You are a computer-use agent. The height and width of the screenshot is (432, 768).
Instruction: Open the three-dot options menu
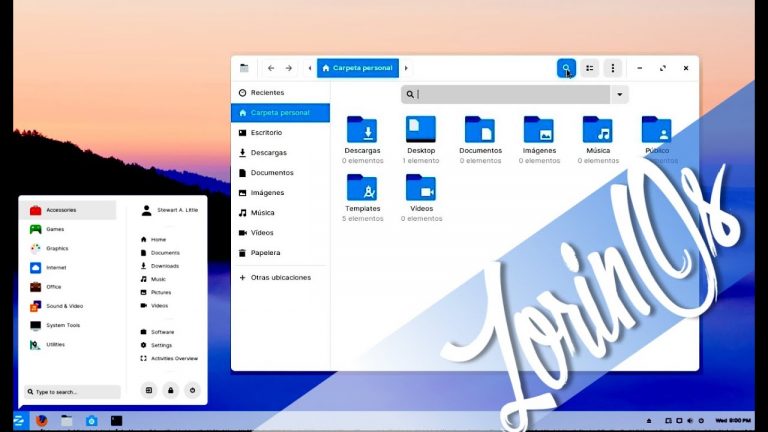pos(613,68)
